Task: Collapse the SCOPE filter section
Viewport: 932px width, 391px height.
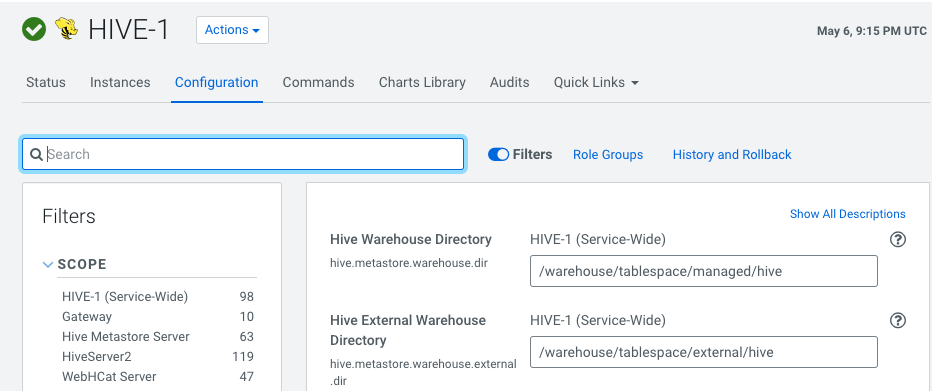Action: (48, 264)
